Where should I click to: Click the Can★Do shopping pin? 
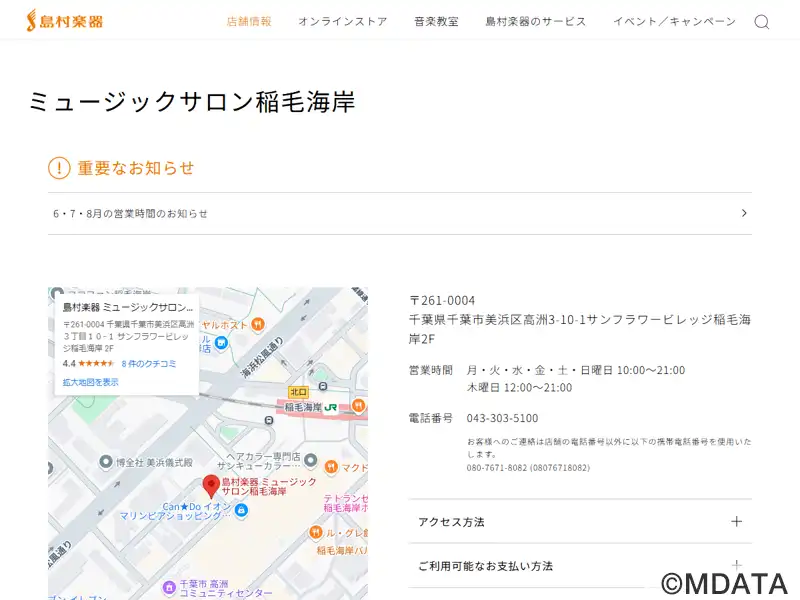pos(241,509)
